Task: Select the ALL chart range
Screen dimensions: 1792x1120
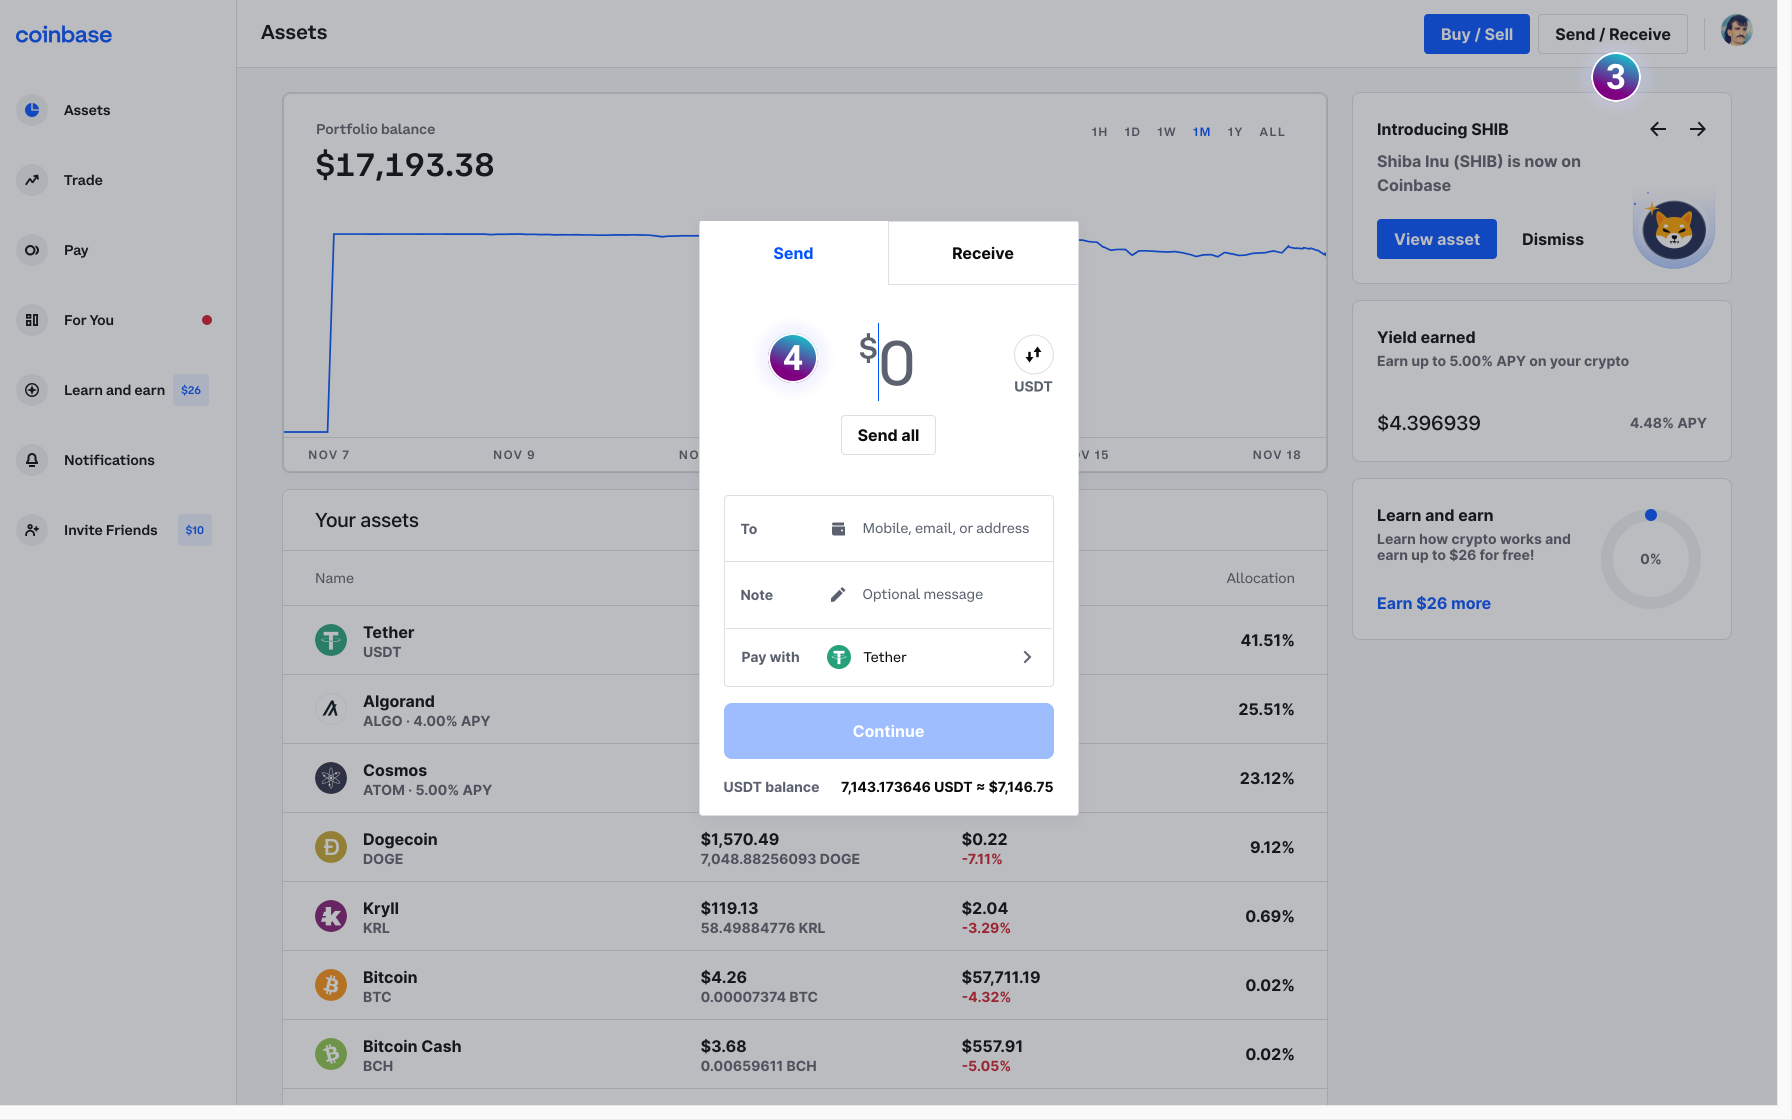Action: tap(1272, 132)
